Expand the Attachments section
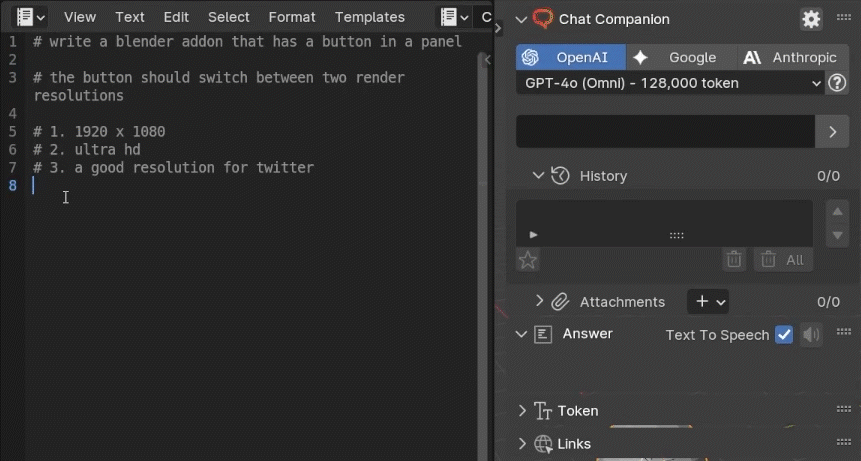Image resolution: width=861 pixels, height=461 pixels. click(540, 301)
